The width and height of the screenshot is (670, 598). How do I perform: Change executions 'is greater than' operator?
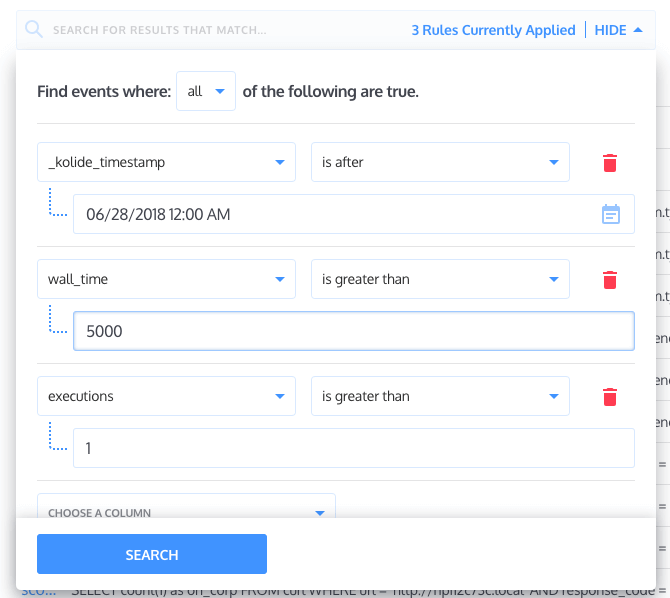(440, 396)
